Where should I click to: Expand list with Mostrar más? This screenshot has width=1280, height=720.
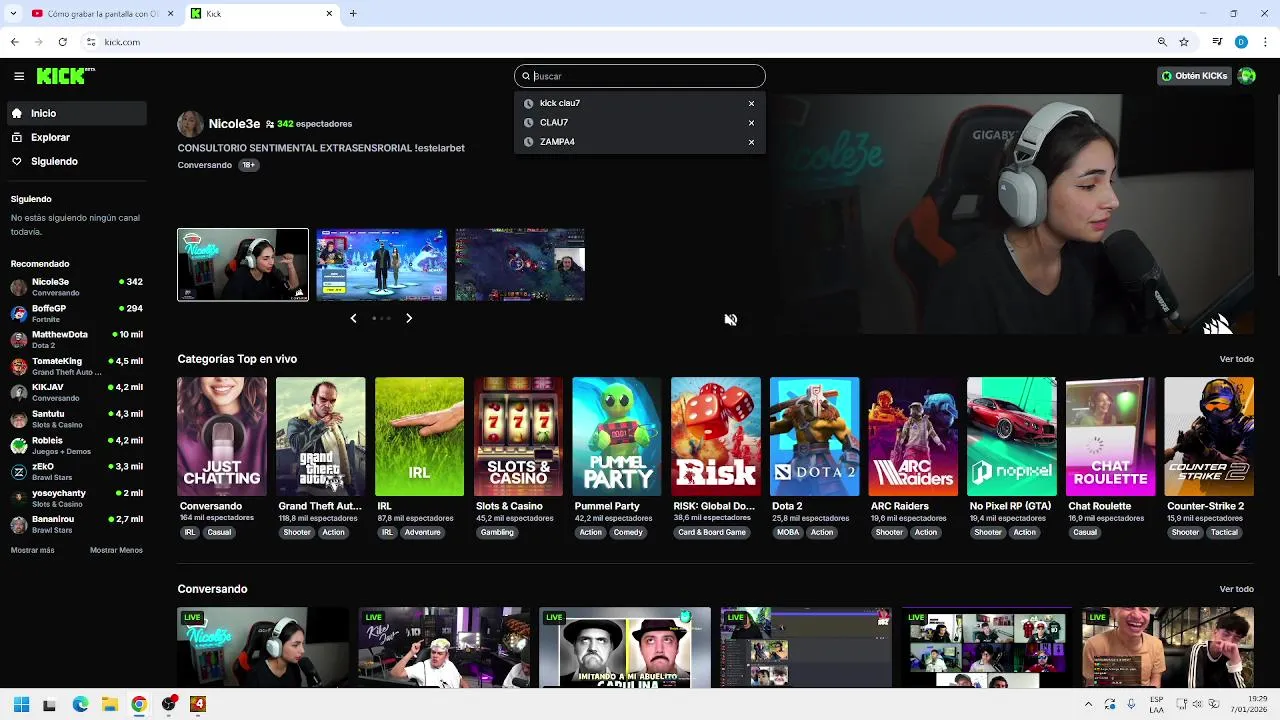(x=33, y=550)
